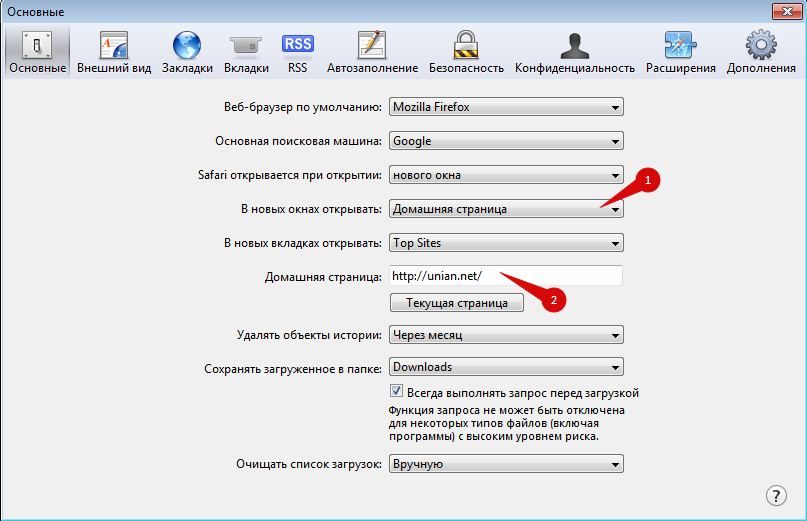Image resolution: width=807 pixels, height=521 pixels.
Task: Expand the Веб-браузер по умолчанию dropdown
Action: [506, 107]
